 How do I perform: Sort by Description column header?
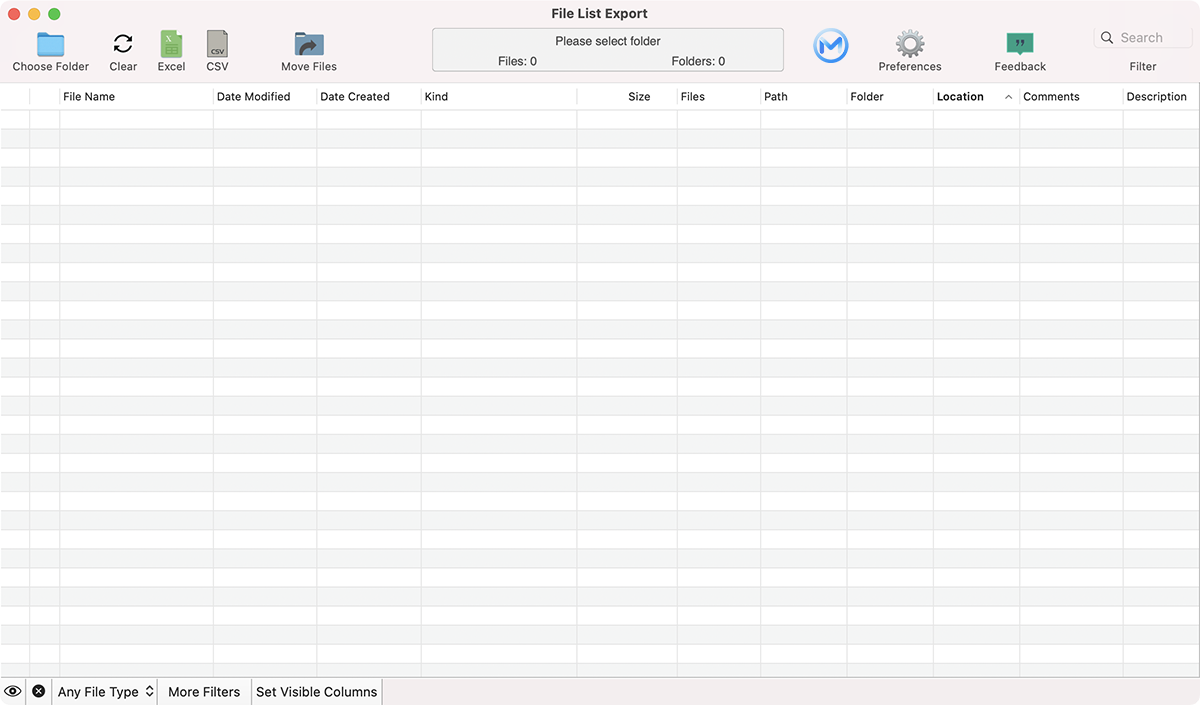[x=1160, y=97]
